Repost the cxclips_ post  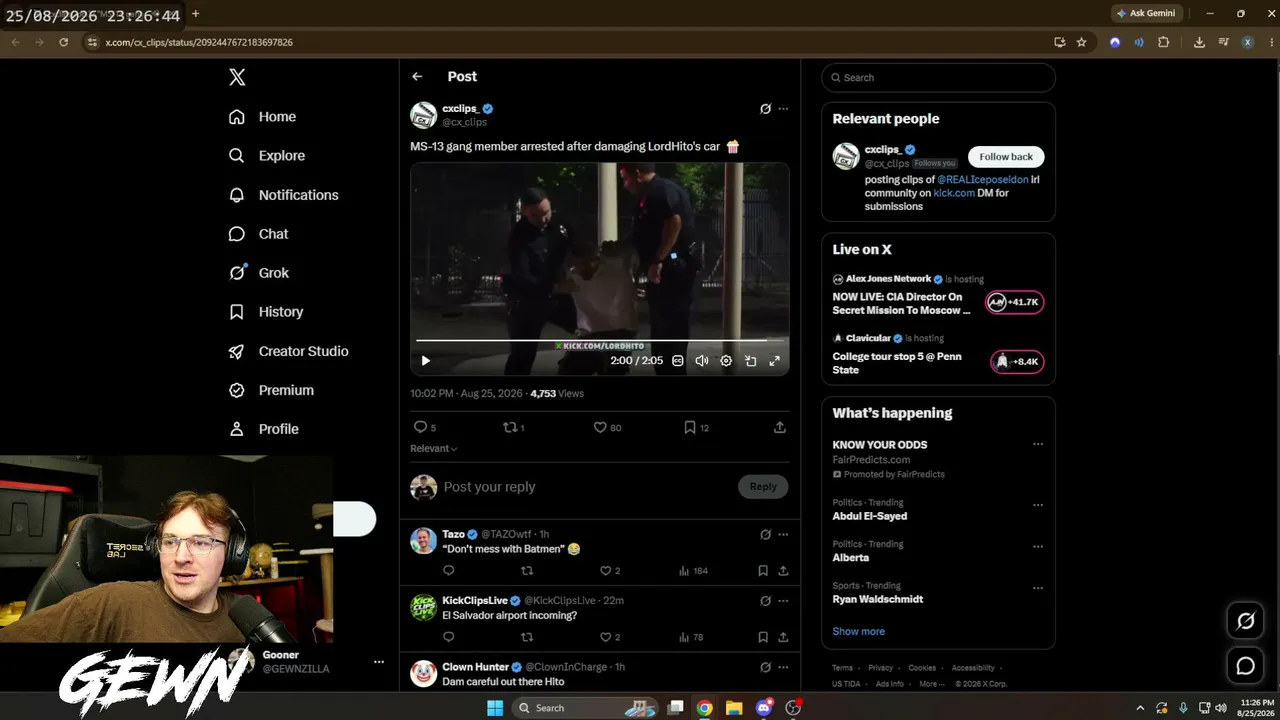pos(510,427)
